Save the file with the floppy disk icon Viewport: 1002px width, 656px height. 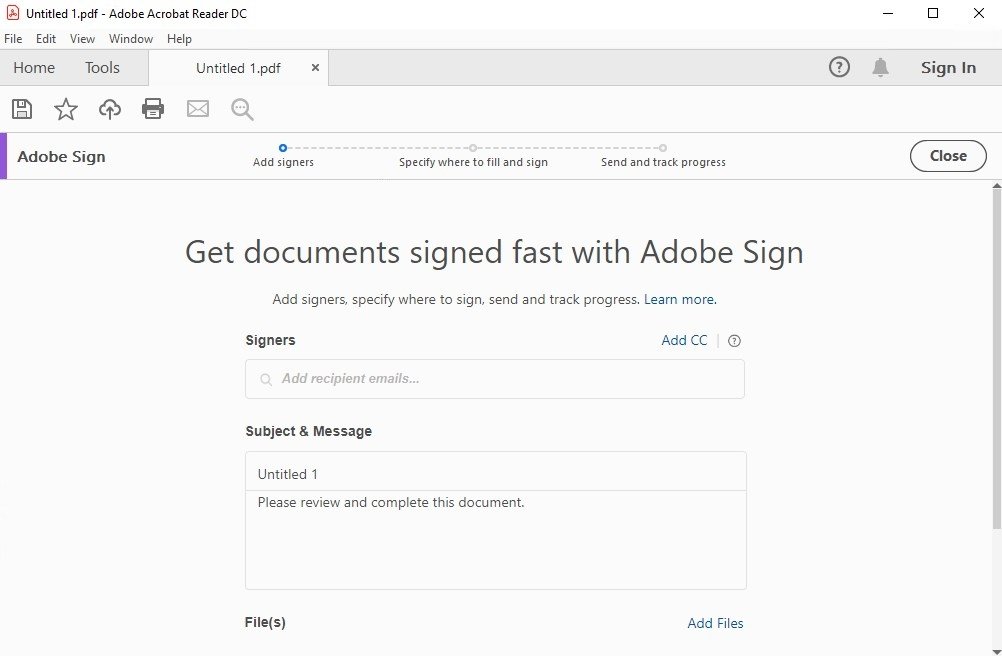(x=22, y=109)
